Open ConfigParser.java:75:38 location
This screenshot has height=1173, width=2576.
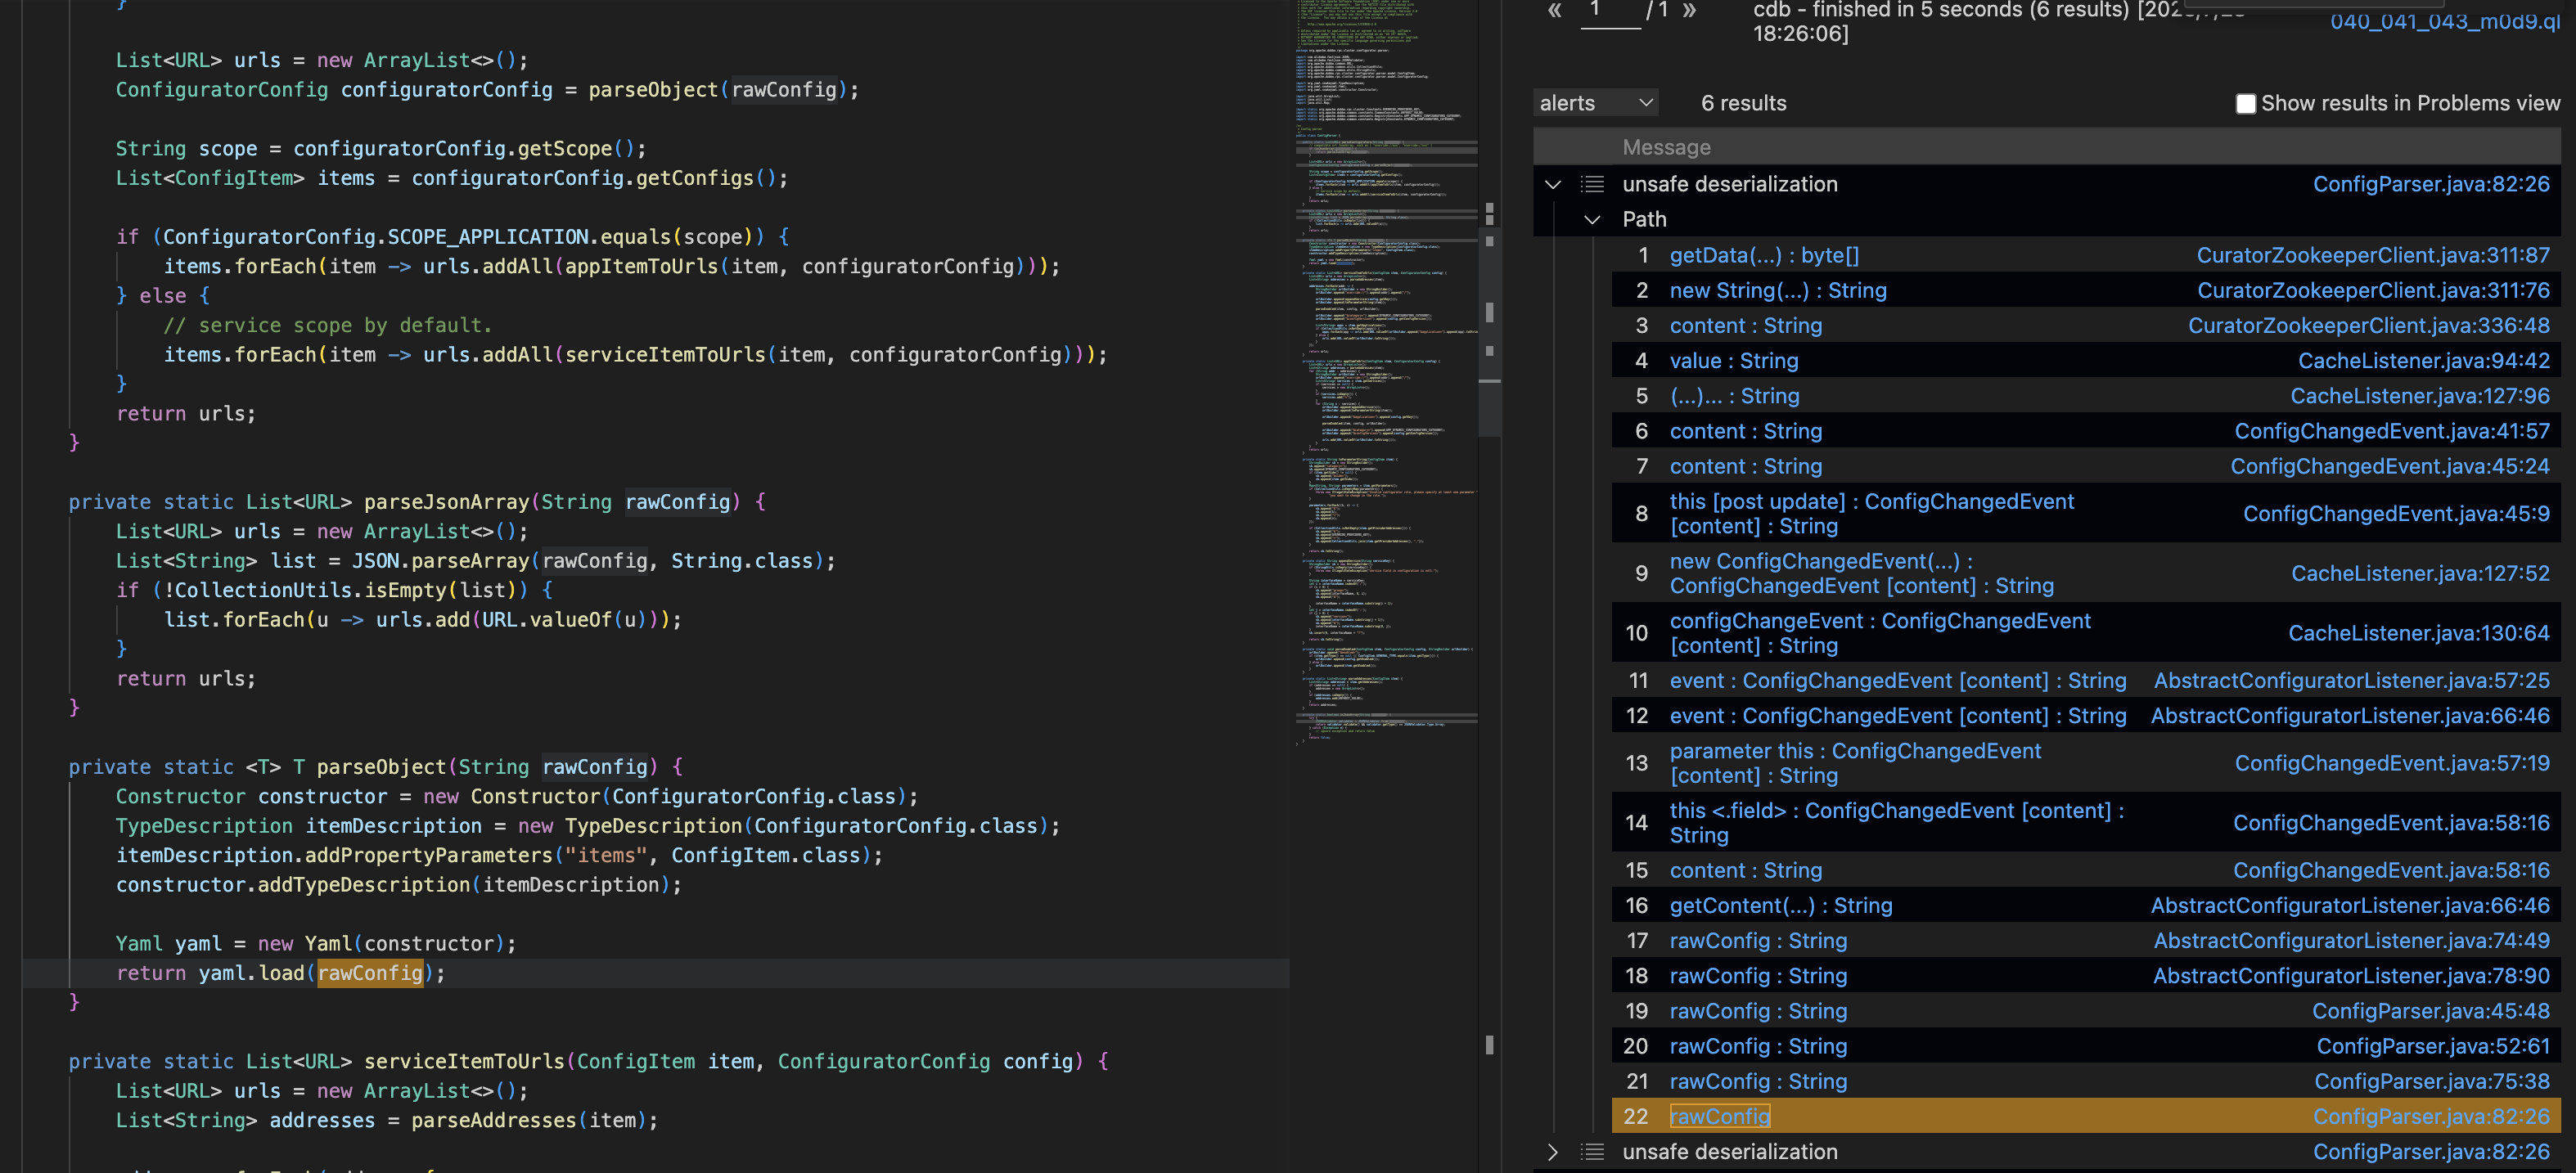[x=2432, y=1081]
